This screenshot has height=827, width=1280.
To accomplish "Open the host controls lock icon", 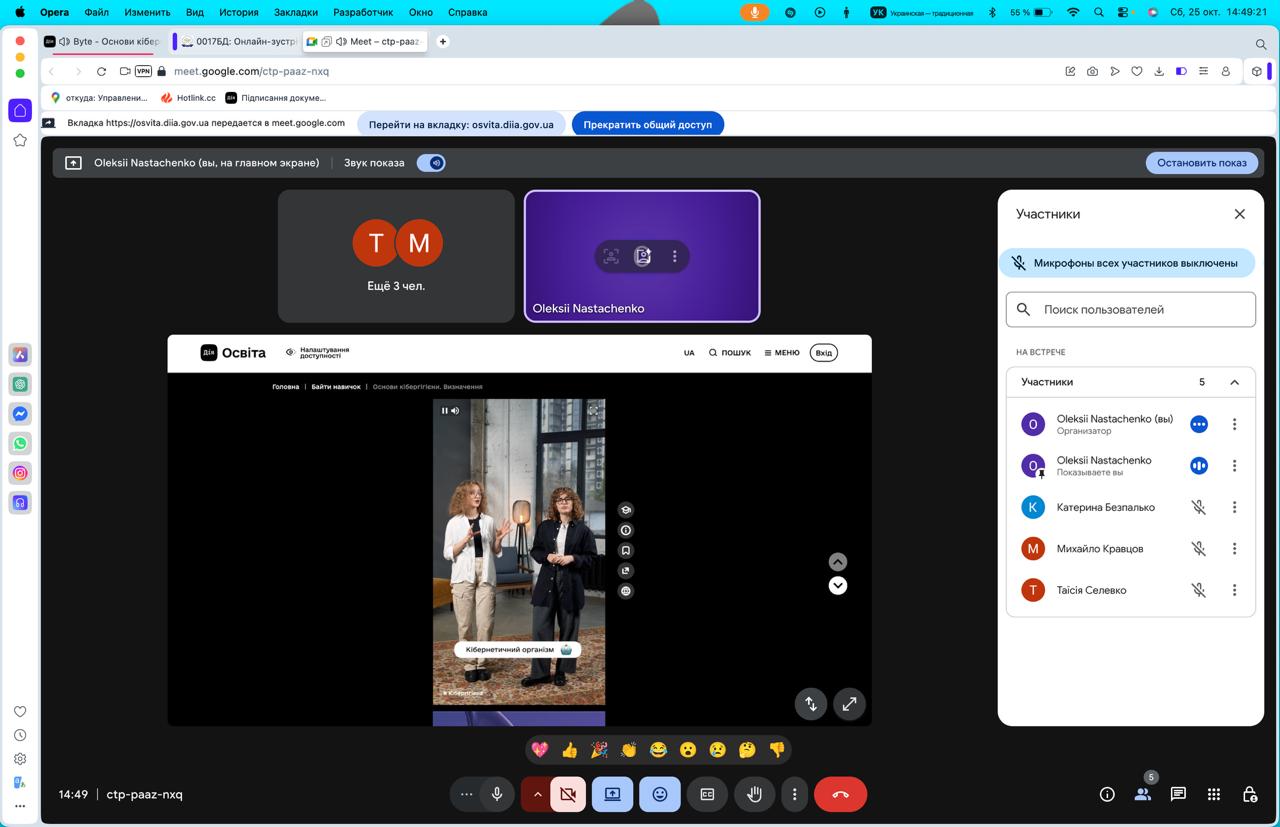I will click(x=1249, y=794).
